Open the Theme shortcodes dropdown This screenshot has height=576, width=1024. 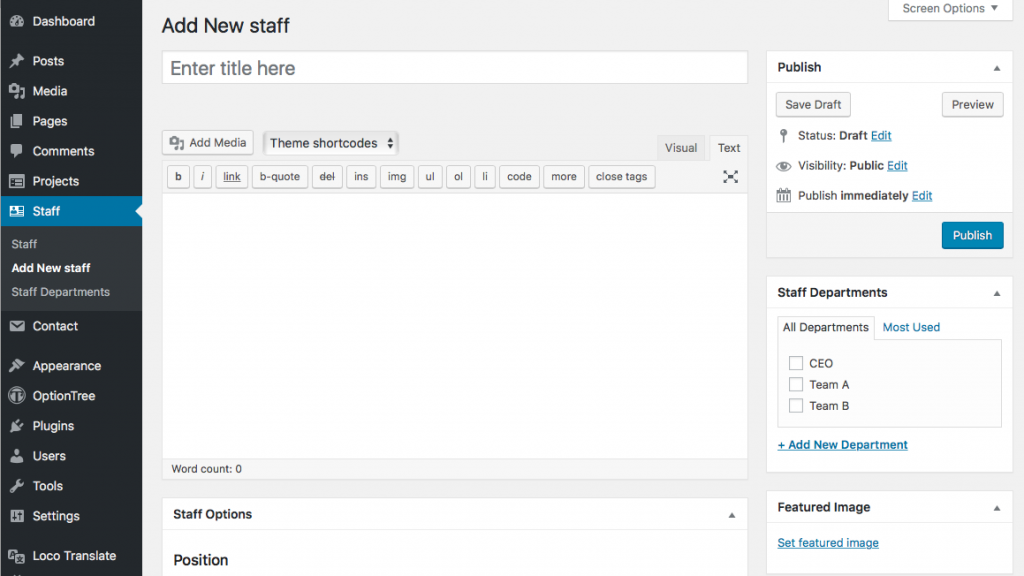[x=330, y=142]
